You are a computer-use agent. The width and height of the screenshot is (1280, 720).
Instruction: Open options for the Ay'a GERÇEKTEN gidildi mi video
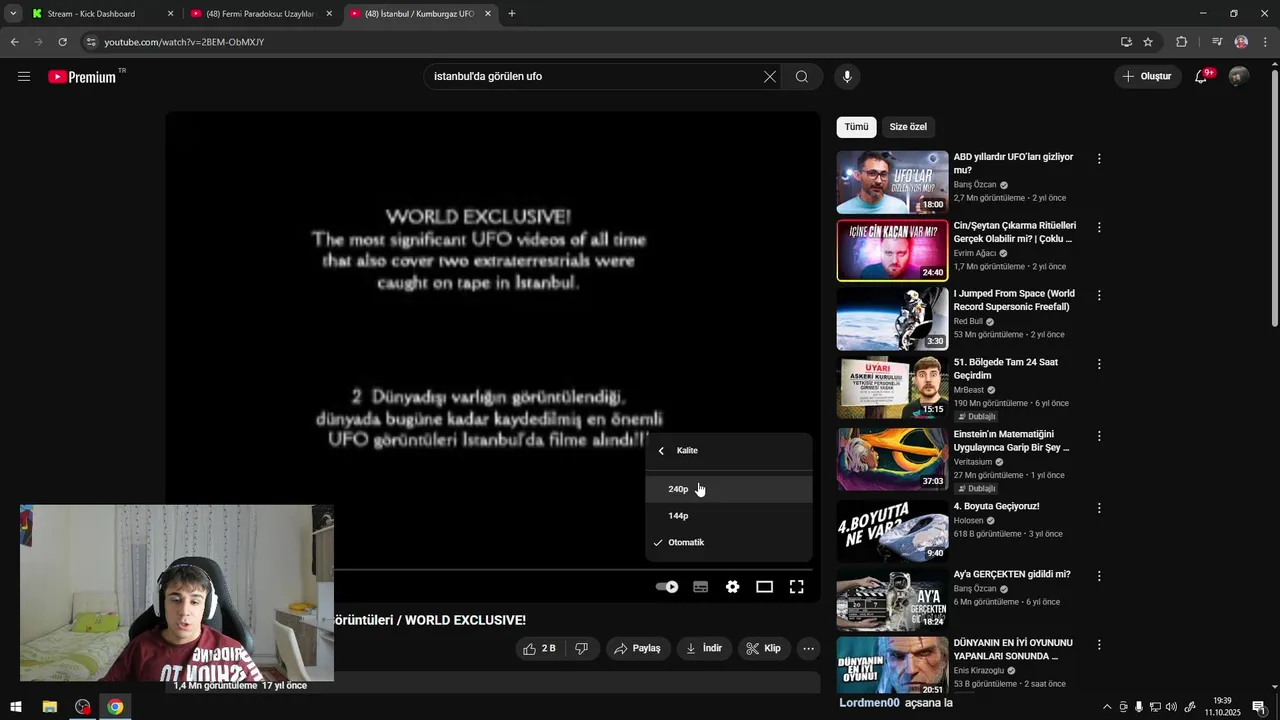pyautogui.click(x=1099, y=576)
